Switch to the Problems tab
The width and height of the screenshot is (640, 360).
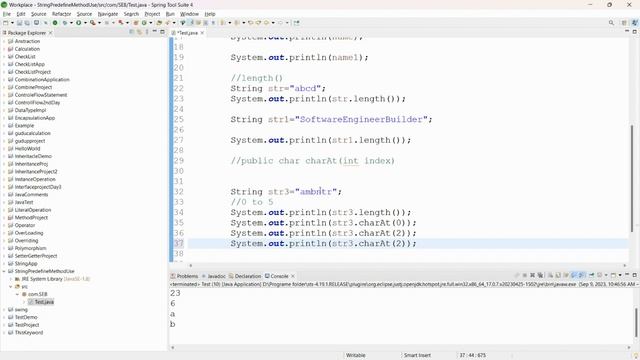[x=184, y=276]
